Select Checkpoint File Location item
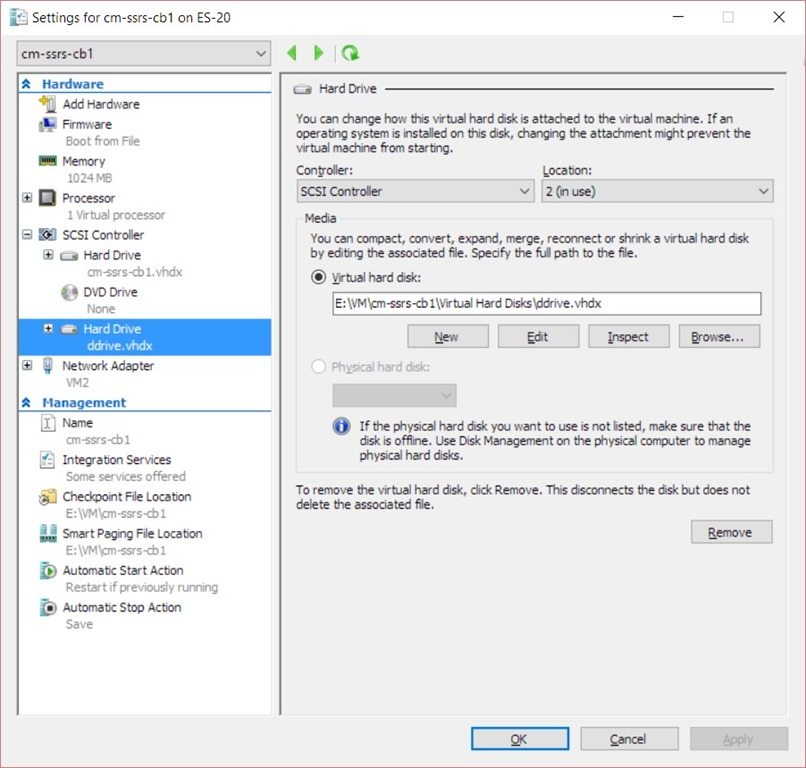This screenshot has height=768, width=806. tap(126, 496)
